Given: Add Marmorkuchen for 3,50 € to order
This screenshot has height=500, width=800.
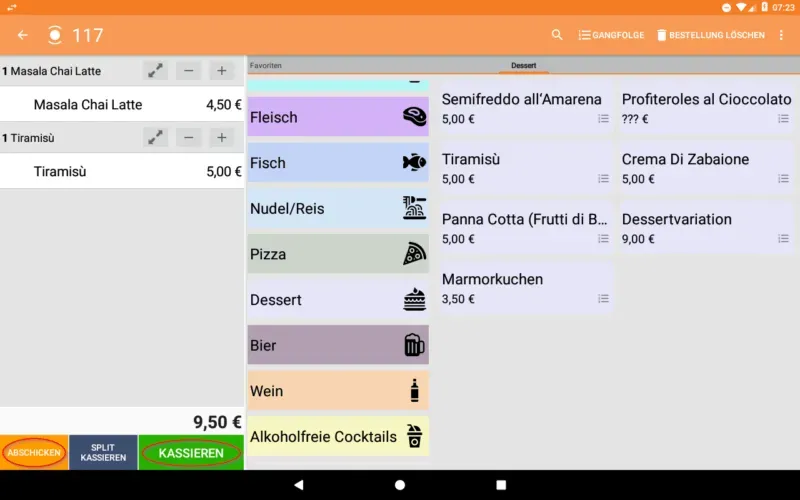Looking at the screenshot, I should point(526,288).
